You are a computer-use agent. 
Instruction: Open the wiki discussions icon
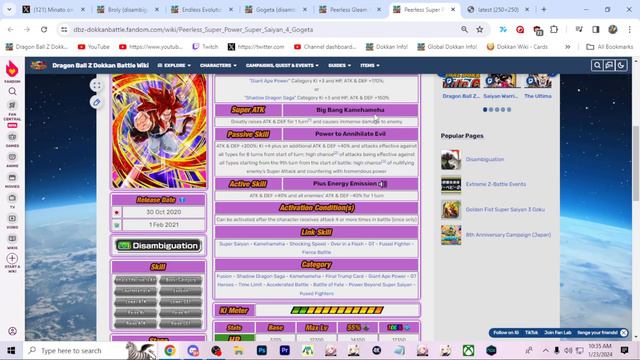(x=609, y=65)
